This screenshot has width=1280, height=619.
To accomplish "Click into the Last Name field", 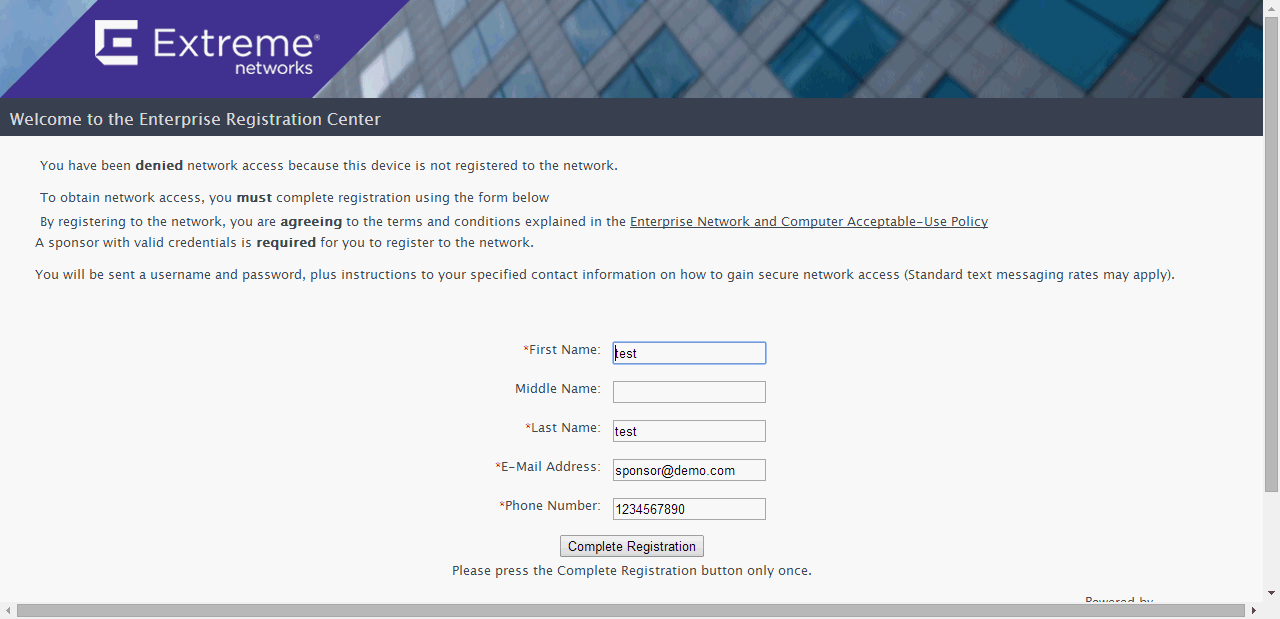I will (x=689, y=431).
